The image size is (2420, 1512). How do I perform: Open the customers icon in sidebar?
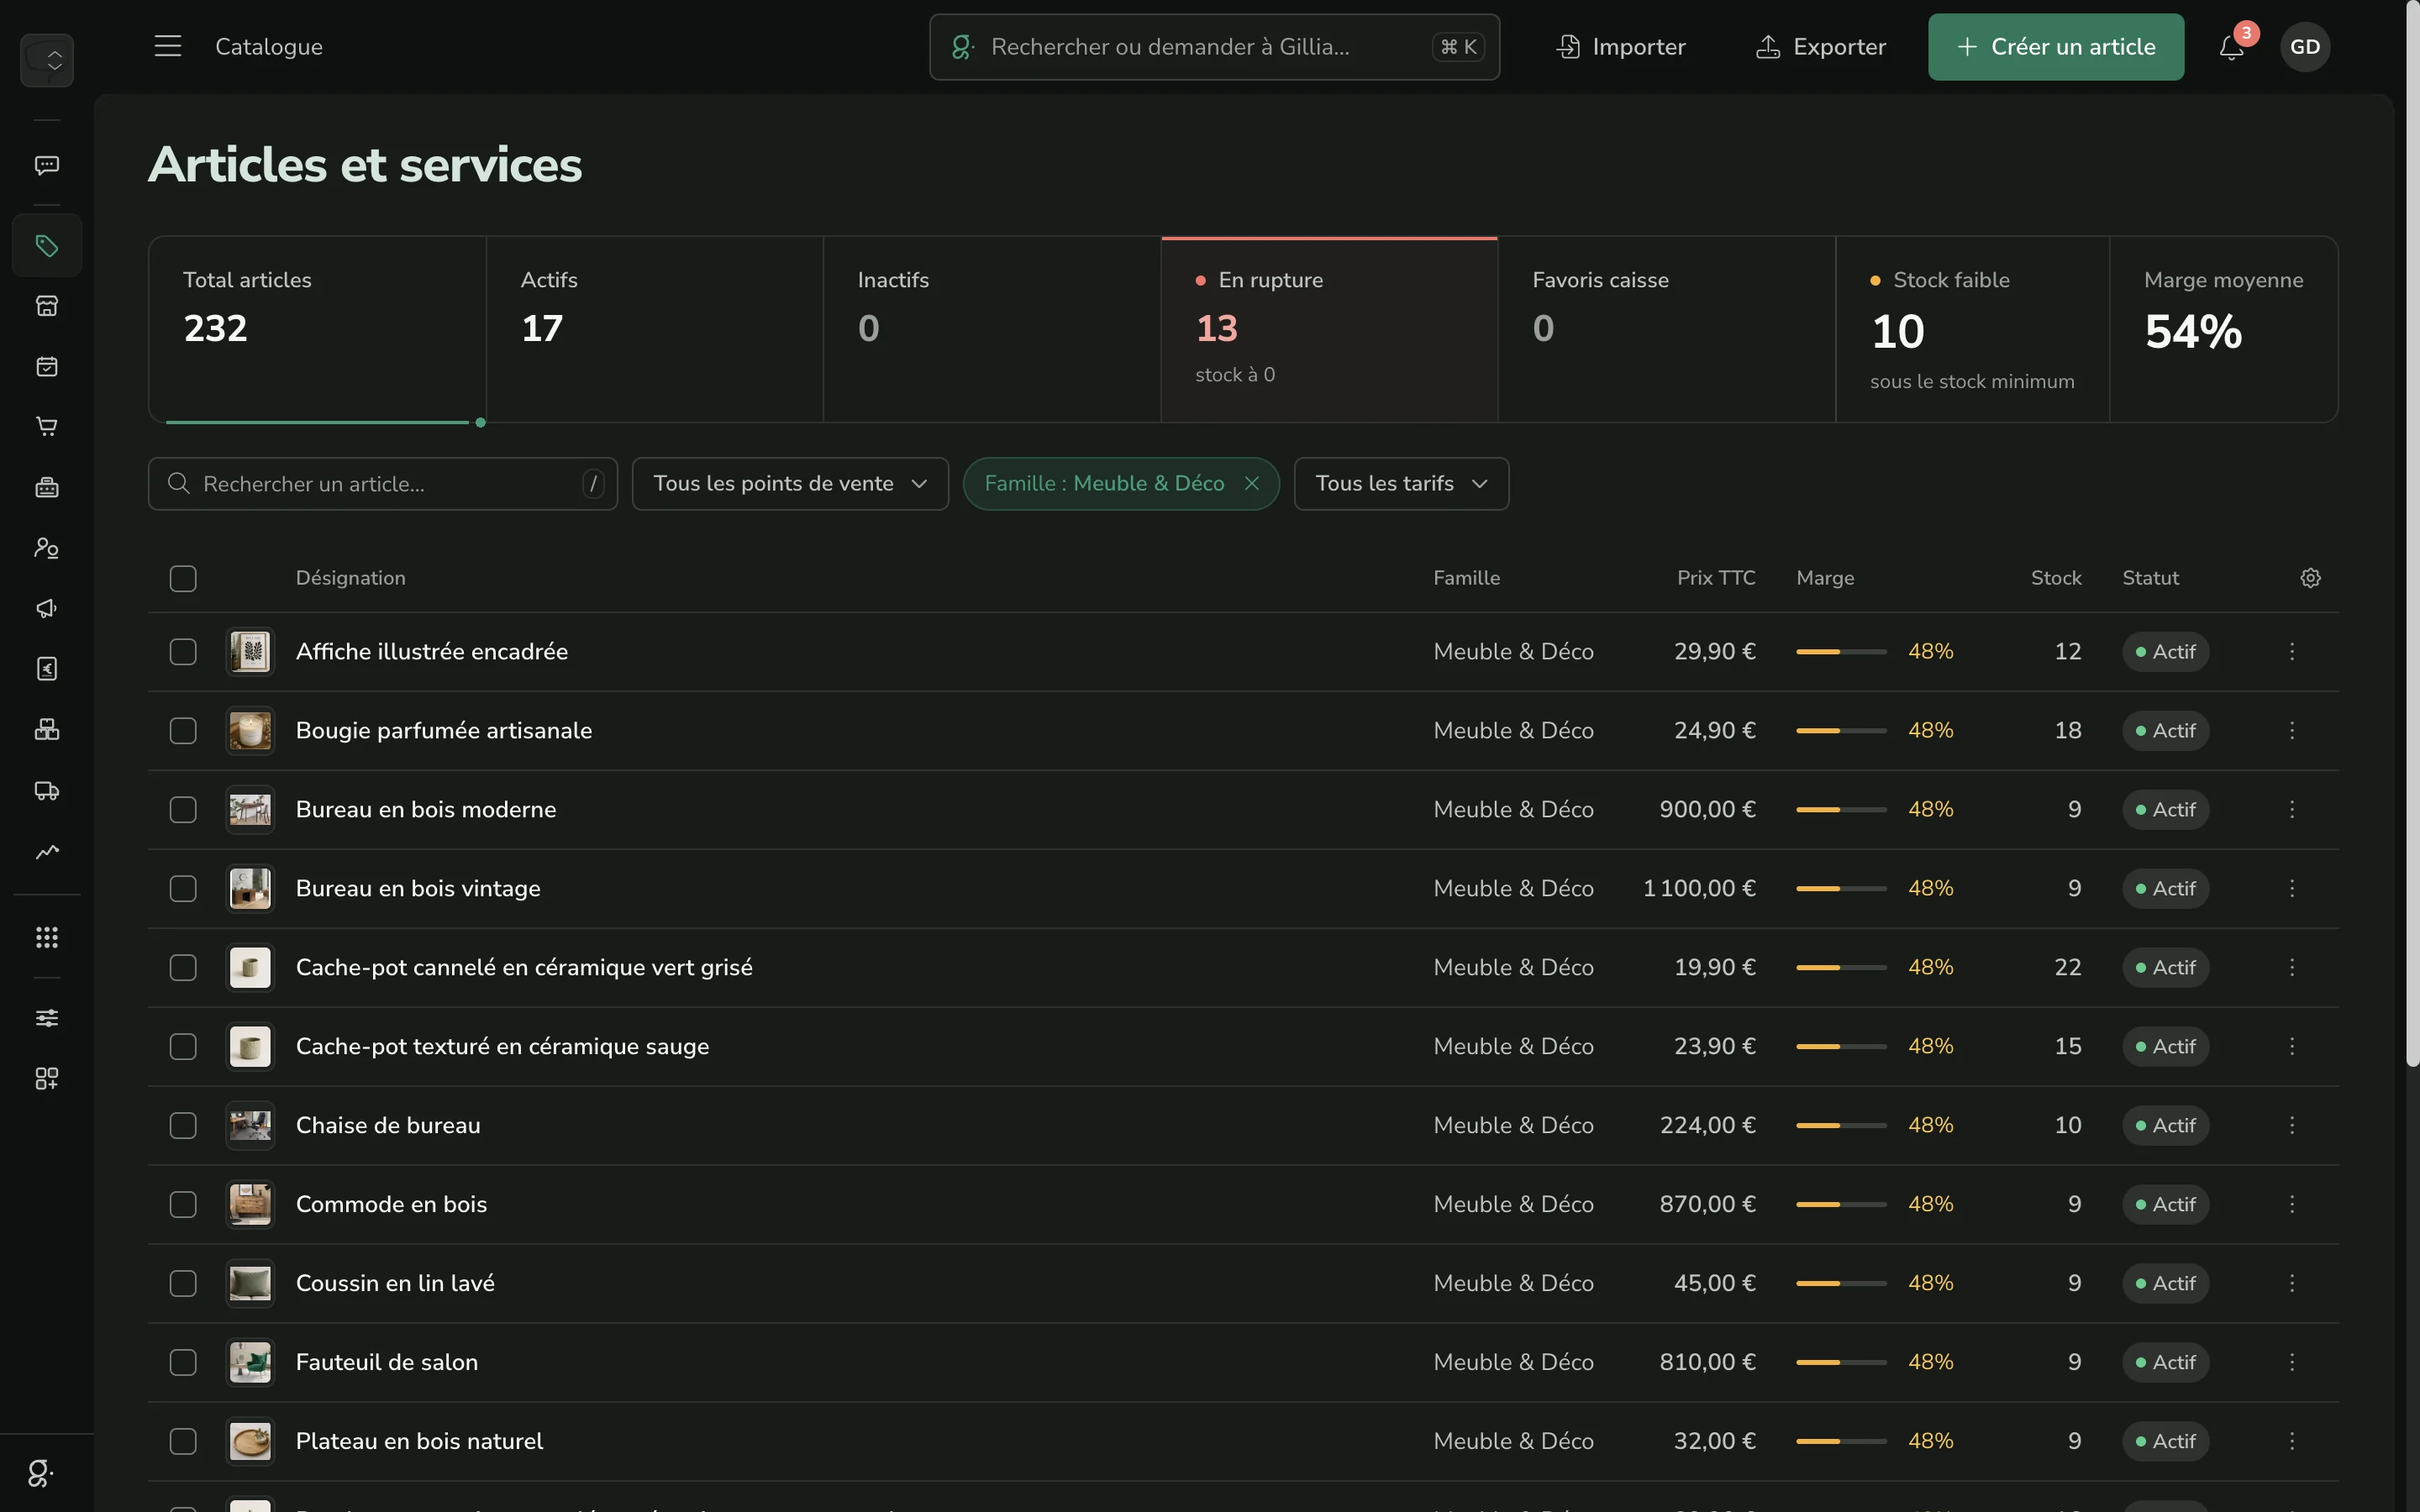pos(47,548)
